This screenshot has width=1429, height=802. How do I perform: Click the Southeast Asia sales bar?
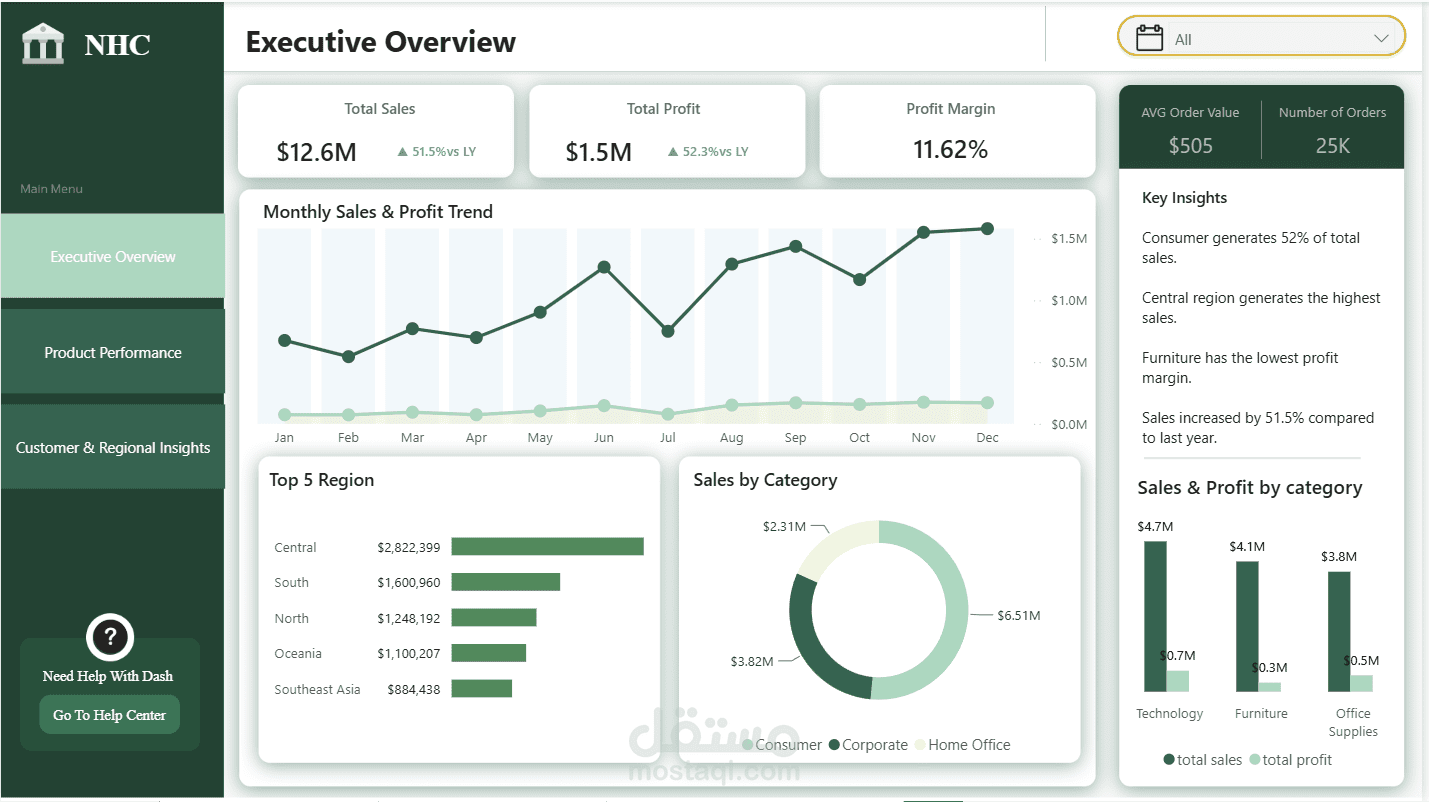(481, 688)
